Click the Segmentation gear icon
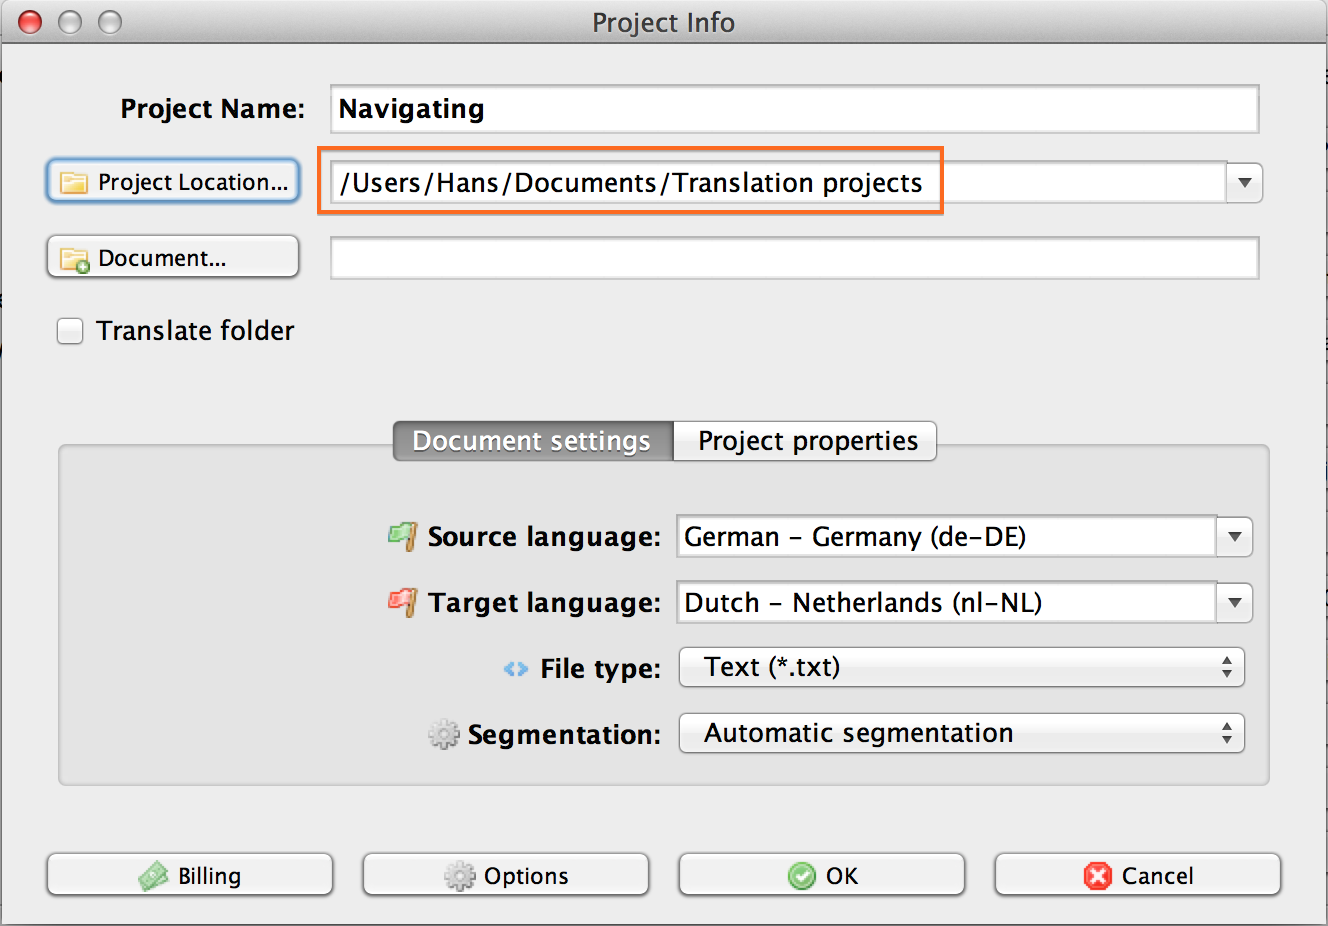Screen dimensions: 1328x926 click(443, 735)
